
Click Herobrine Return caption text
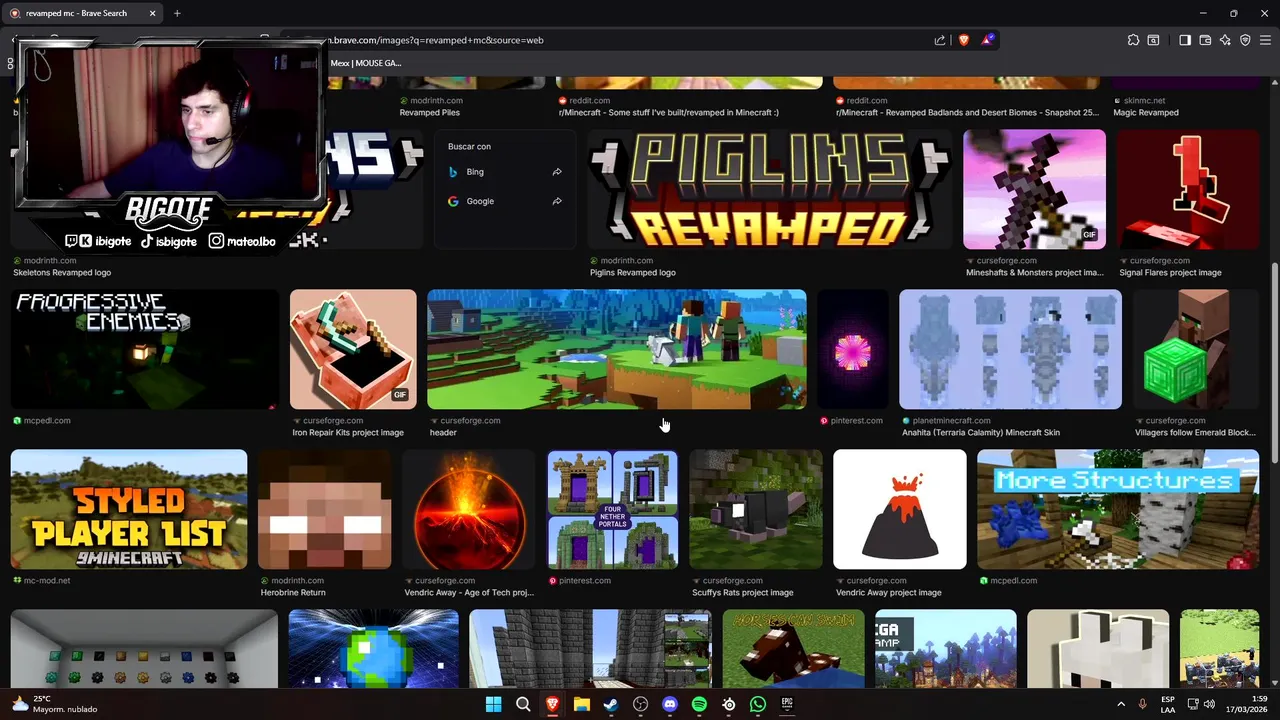[292, 593]
